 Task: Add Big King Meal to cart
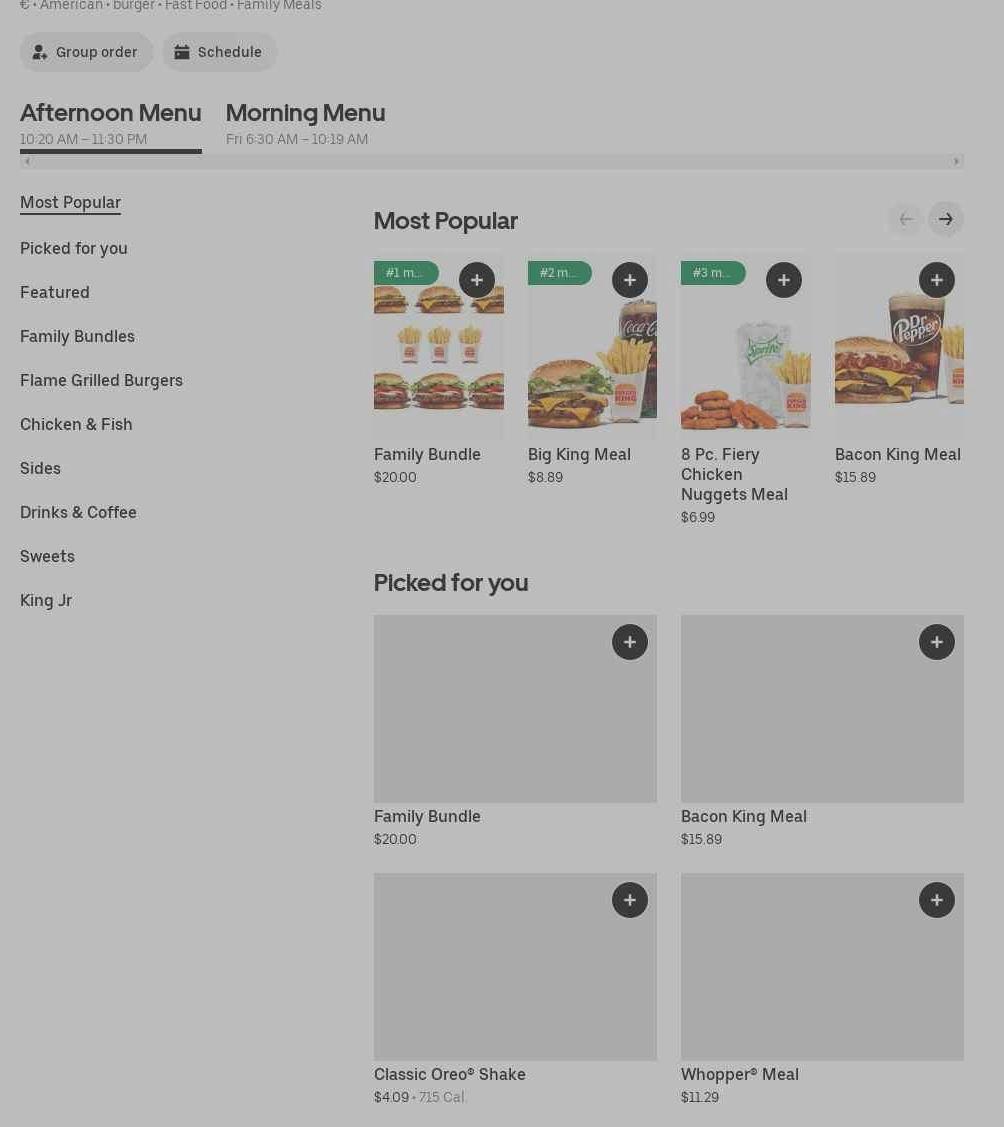coord(629,280)
